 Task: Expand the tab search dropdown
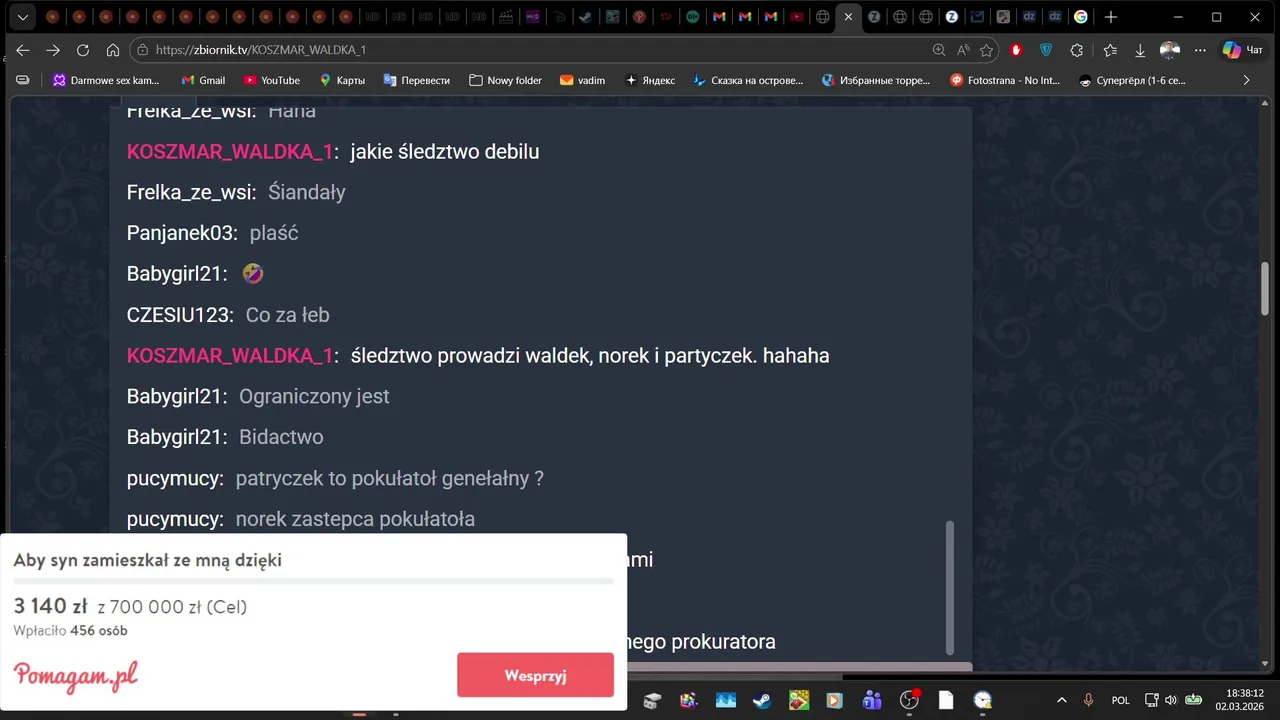(22, 17)
